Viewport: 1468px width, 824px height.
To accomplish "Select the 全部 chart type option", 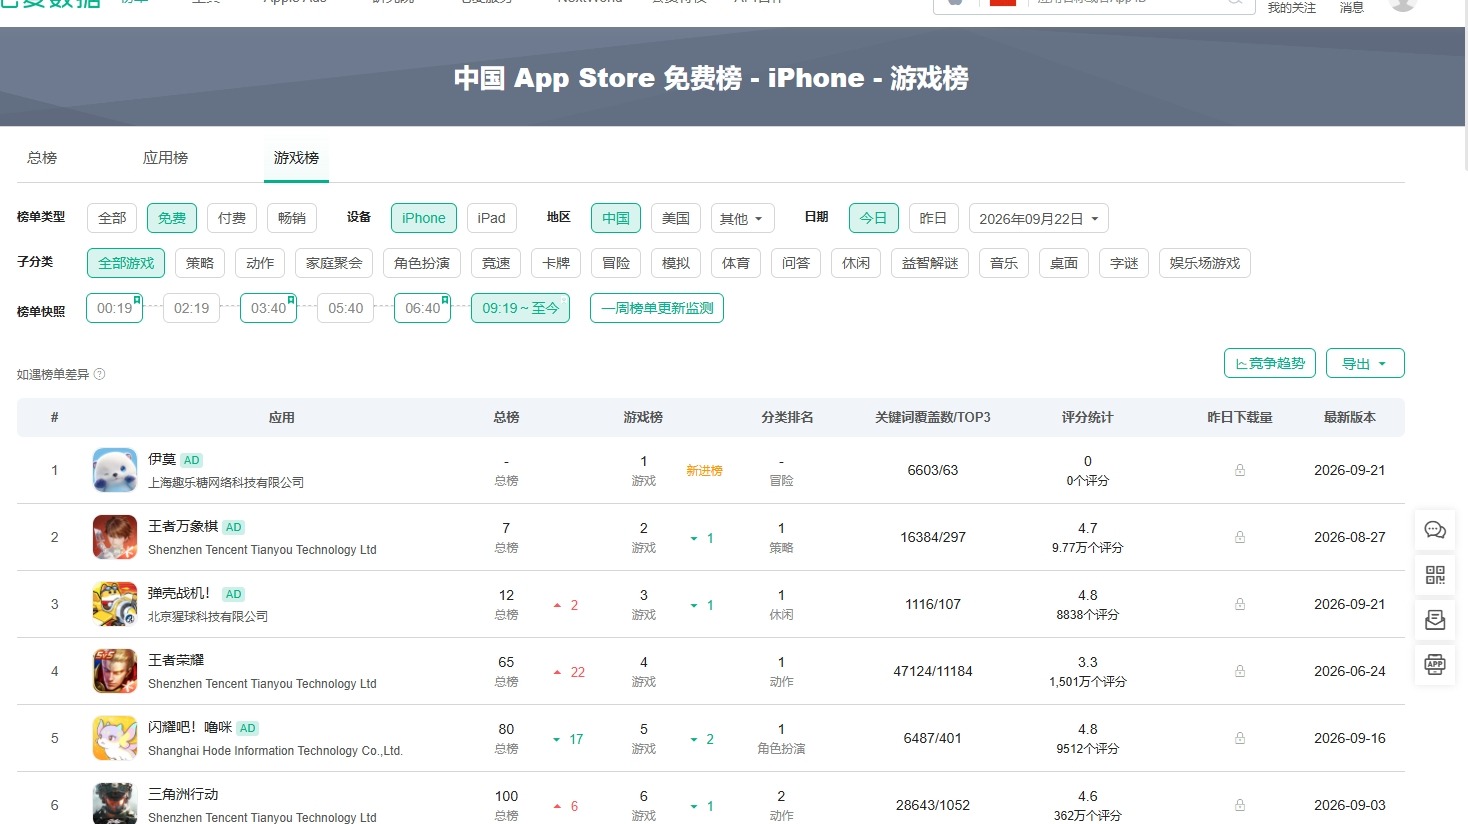I will tap(112, 218).
